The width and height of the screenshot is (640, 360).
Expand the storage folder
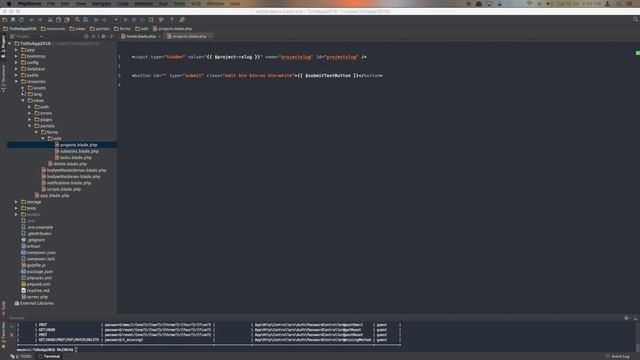(16, 202)
